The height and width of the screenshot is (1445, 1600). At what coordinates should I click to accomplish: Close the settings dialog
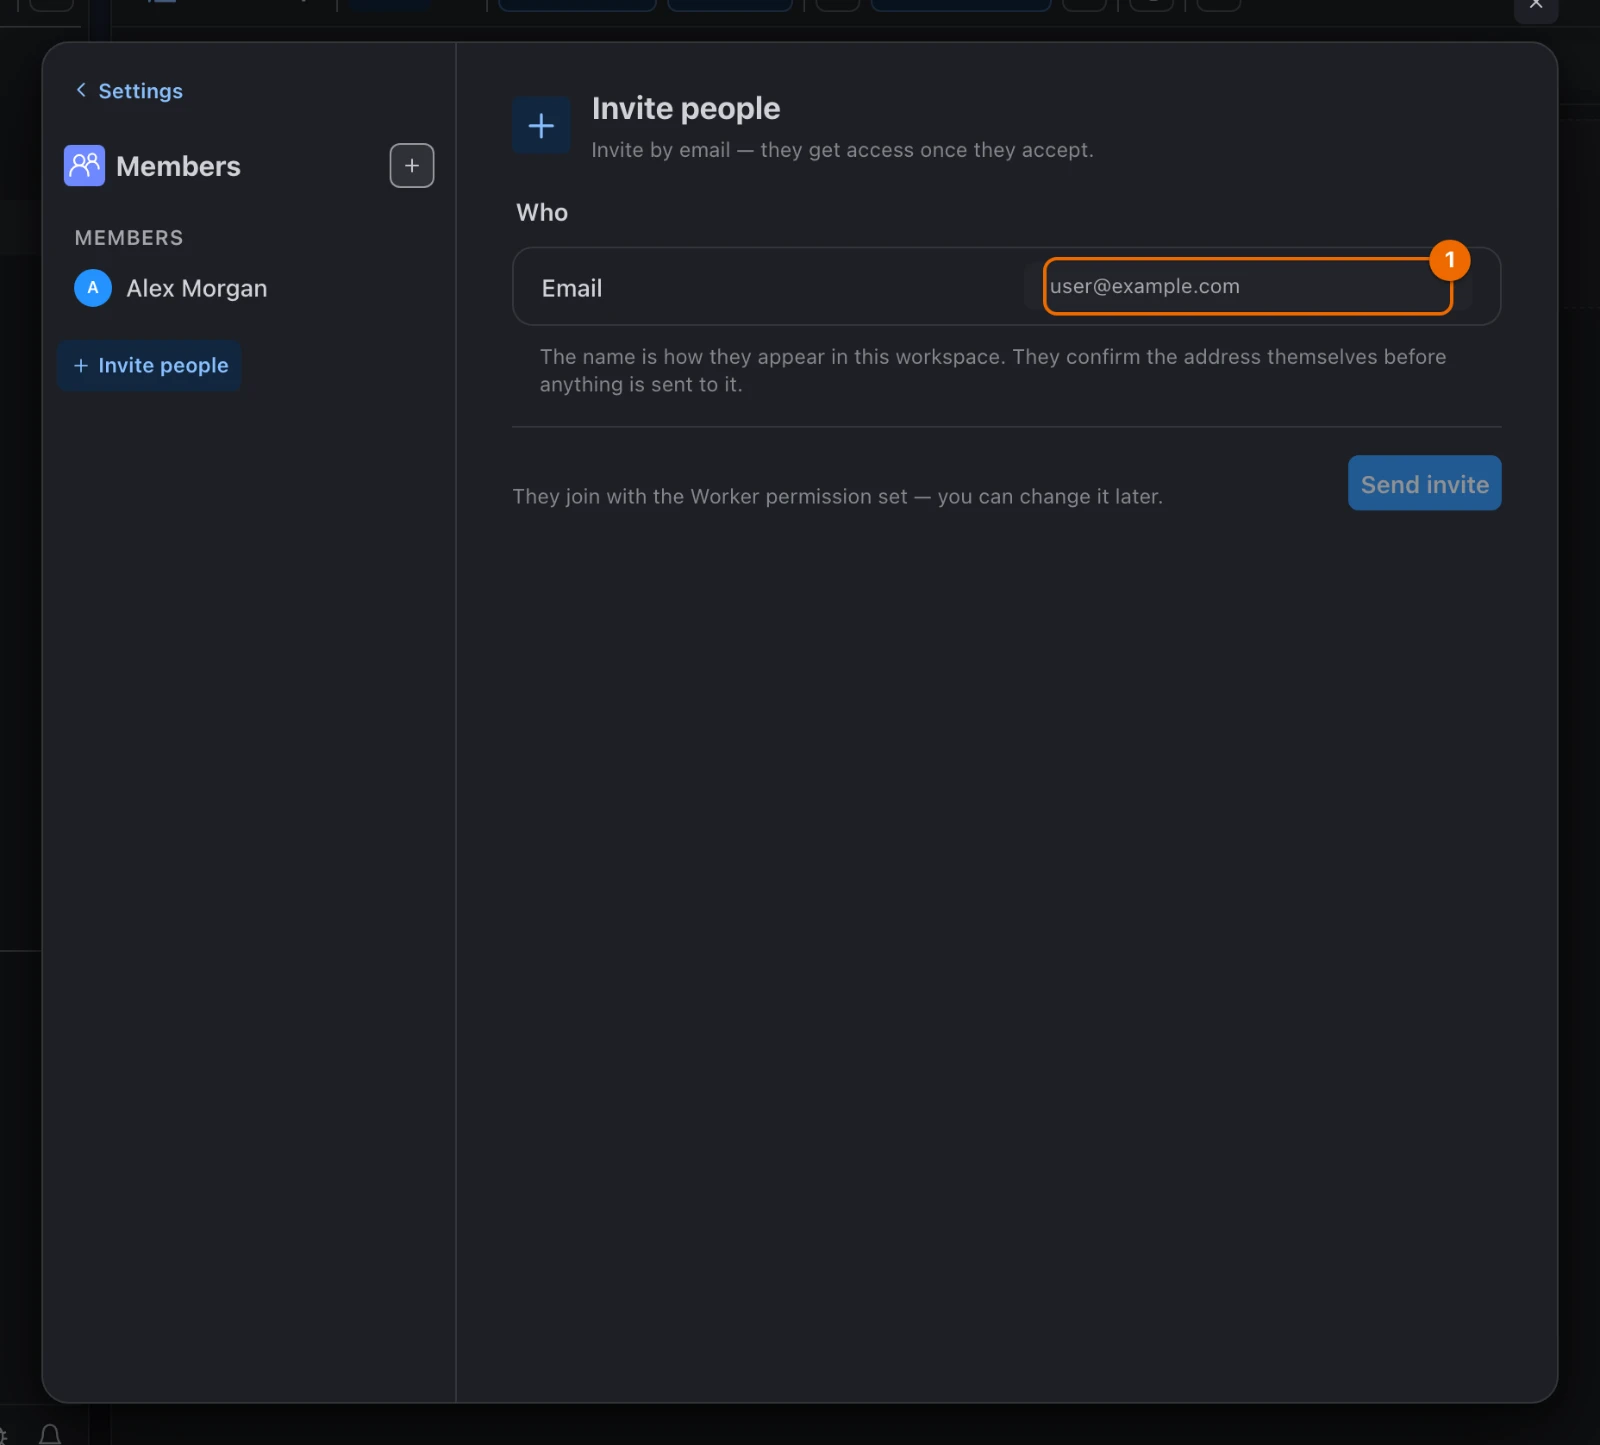1536,6
